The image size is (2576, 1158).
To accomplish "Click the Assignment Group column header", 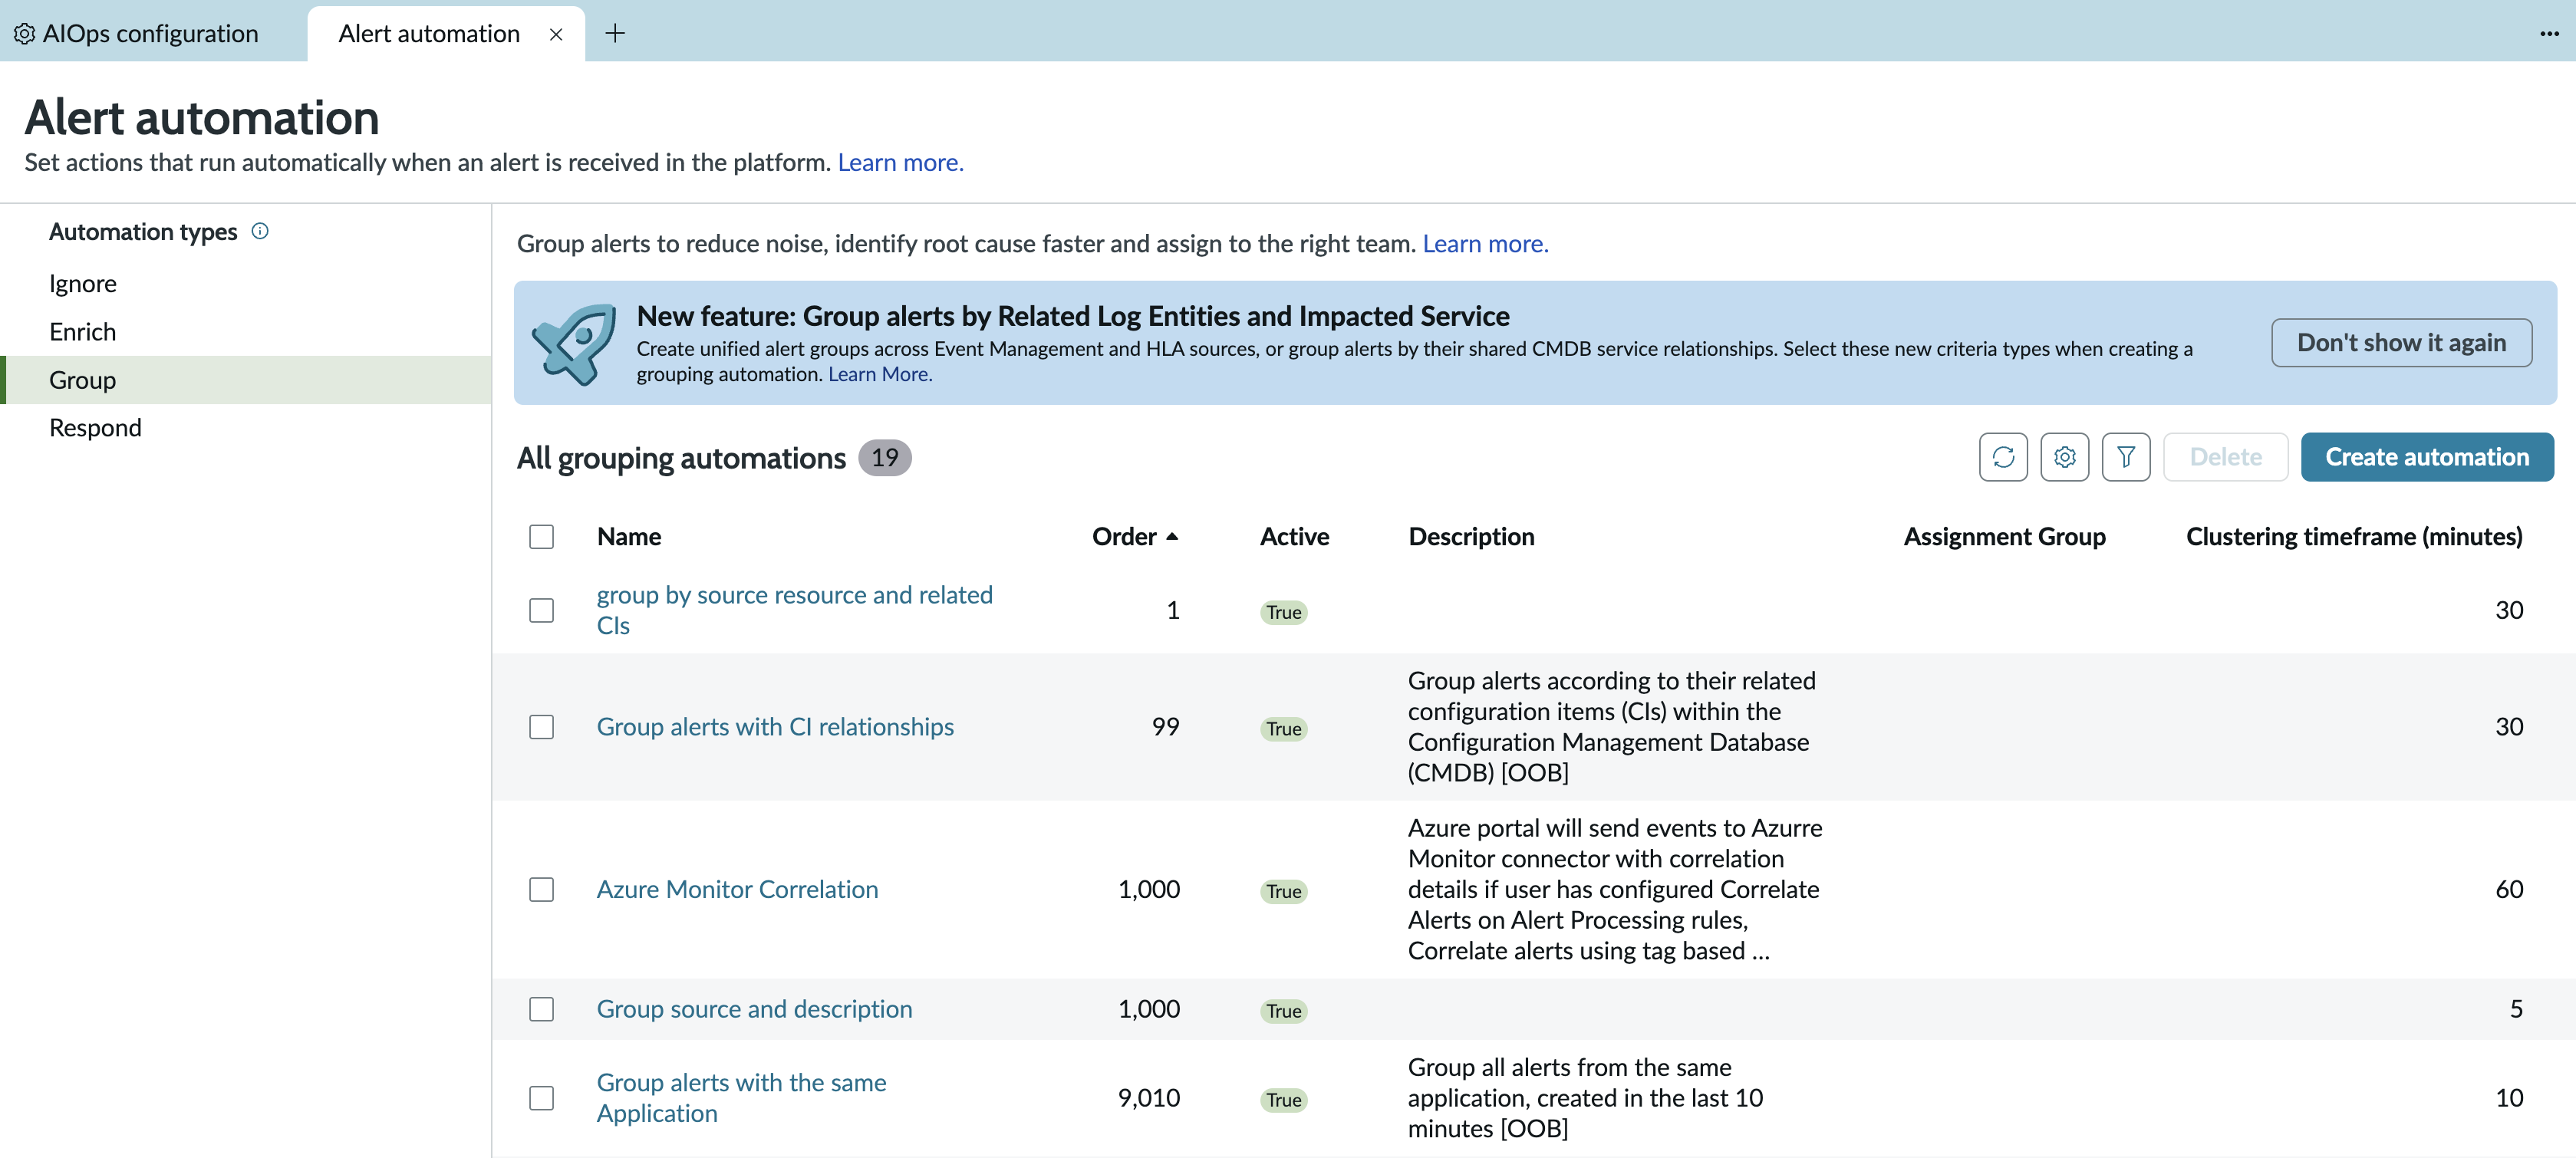I will [2004, 537].
